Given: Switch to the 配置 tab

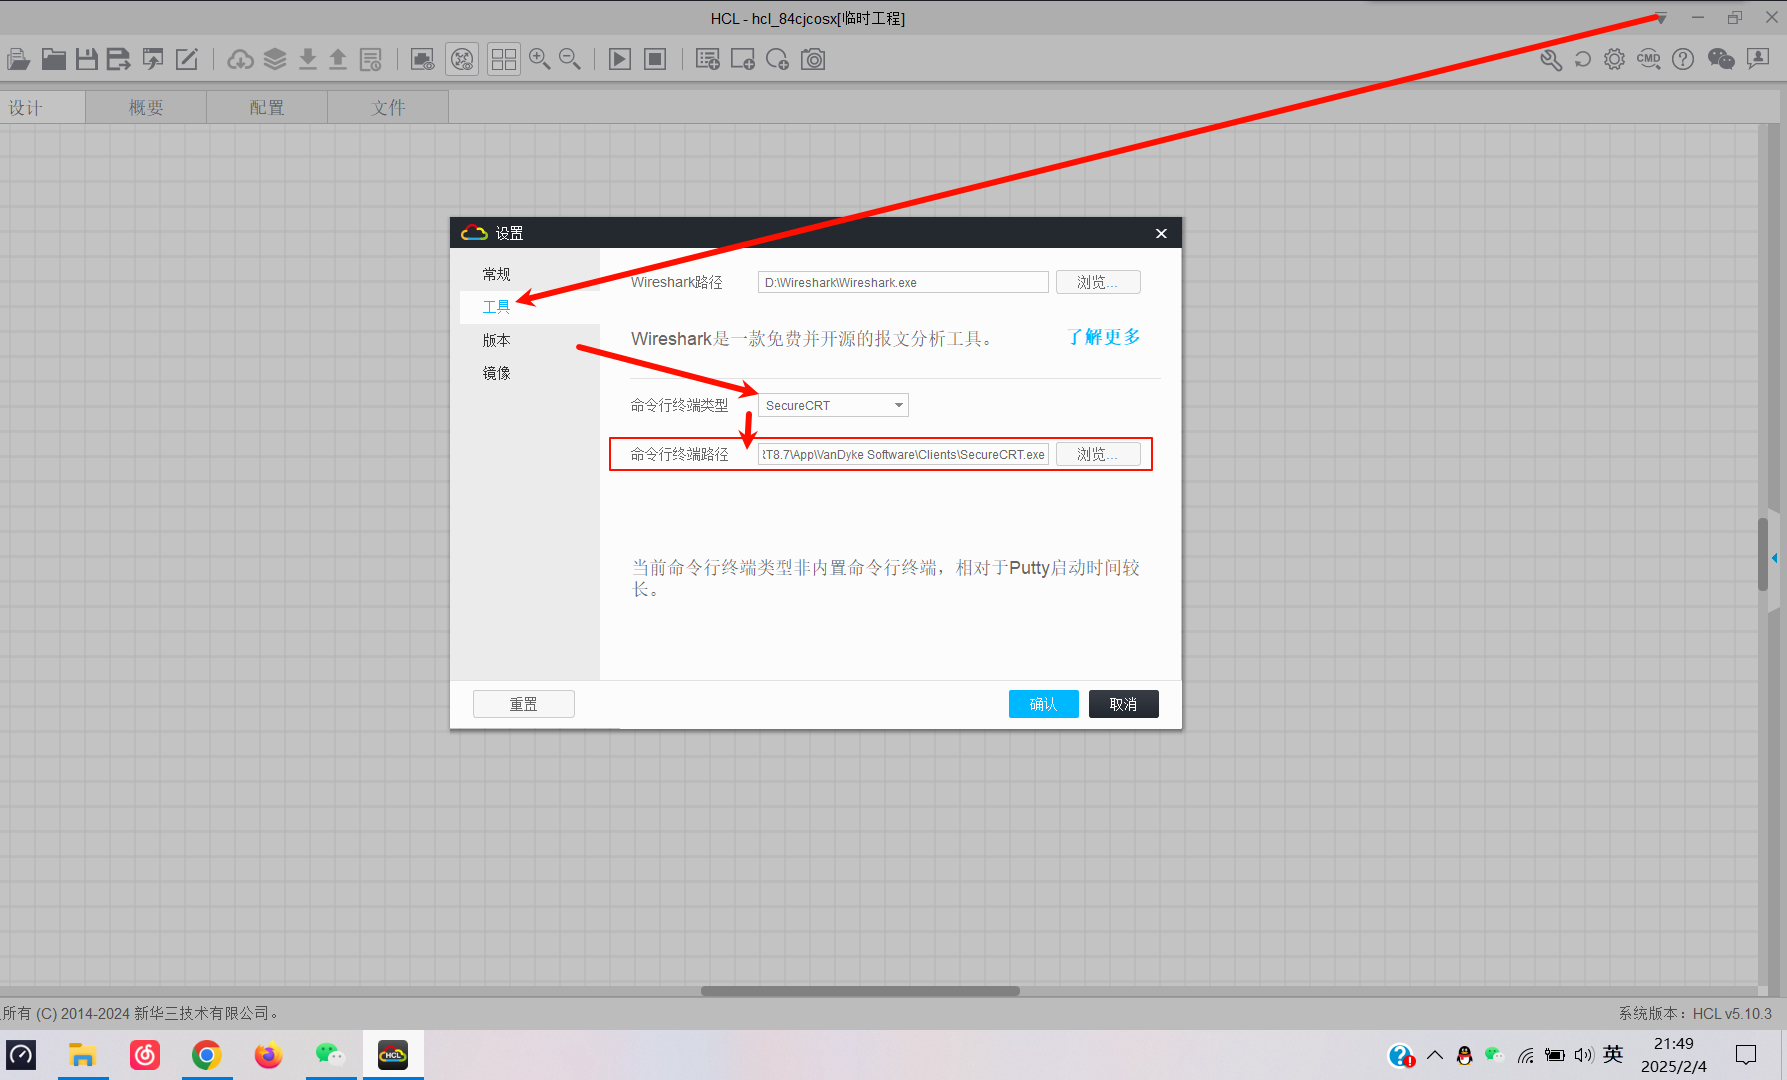Looking at the screenshot, I should 267,107.
